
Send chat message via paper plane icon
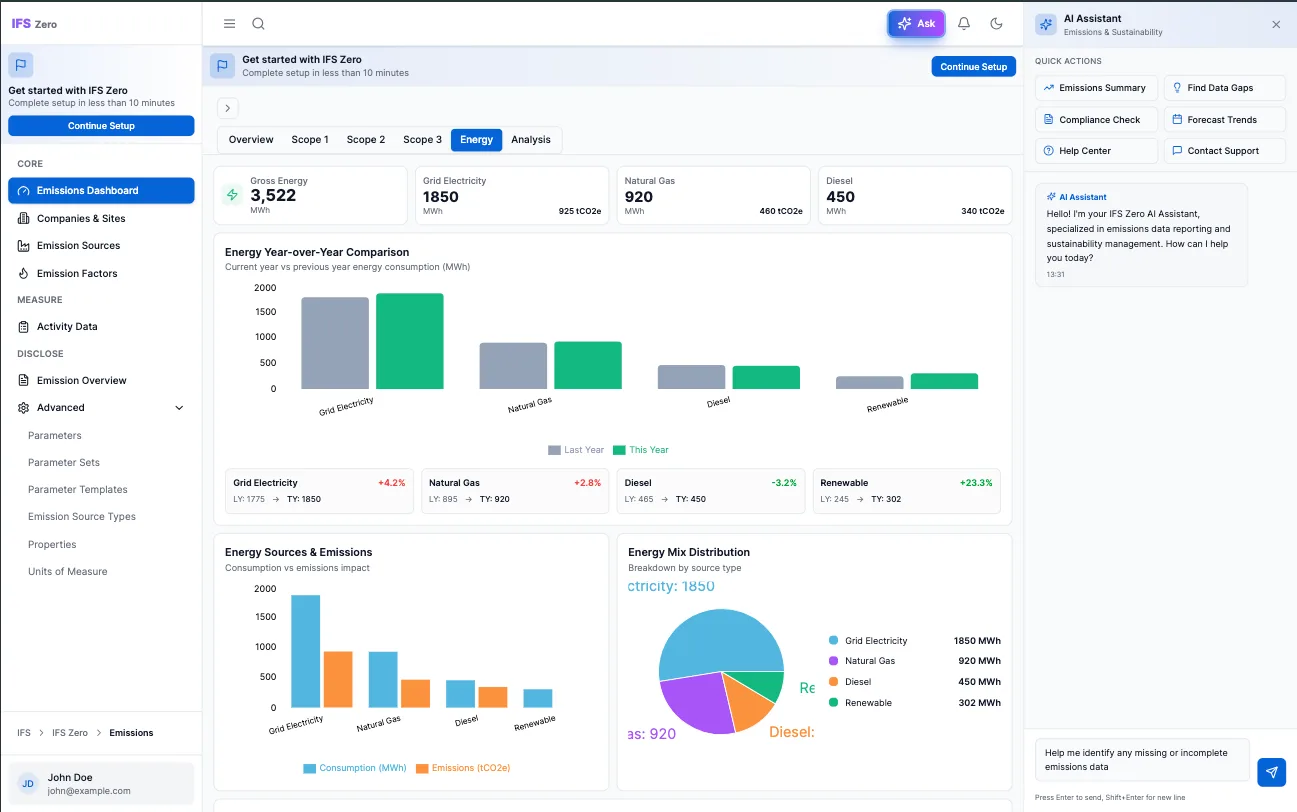[1271, 772]
